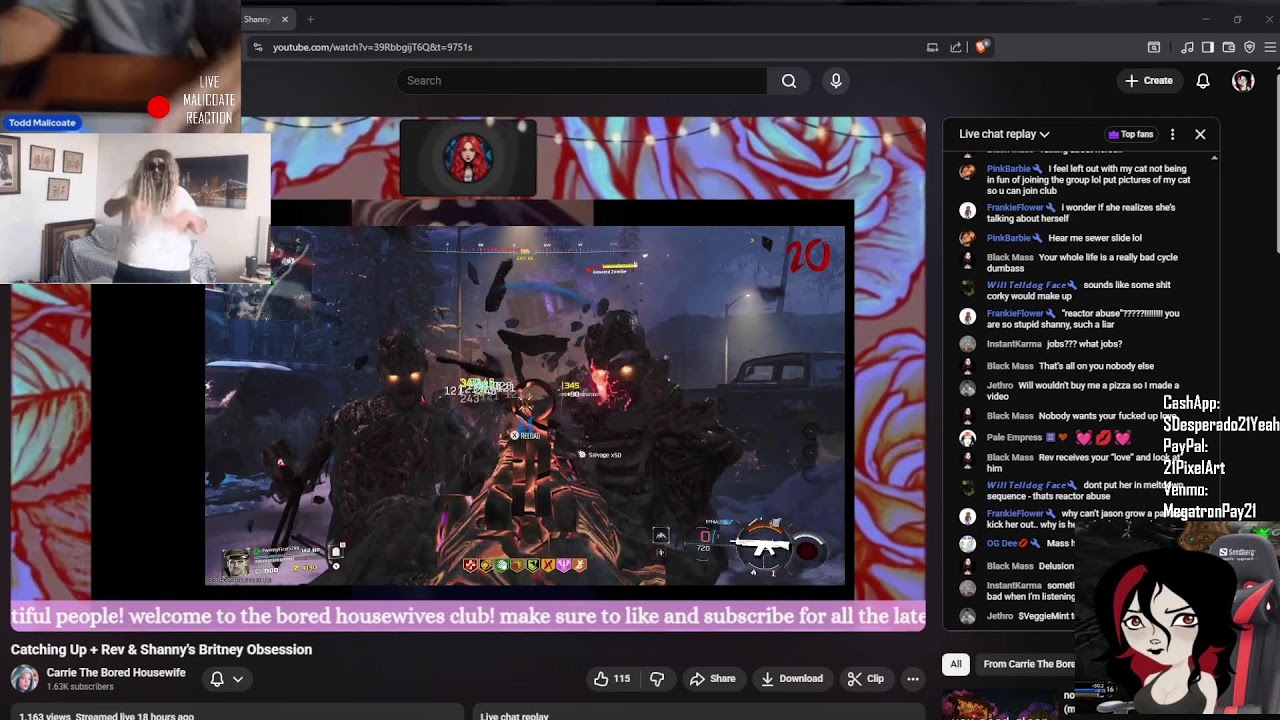Open the Brave playlist music note icon
Screen dimensions: 1280x720
(x=1187, y=47)
